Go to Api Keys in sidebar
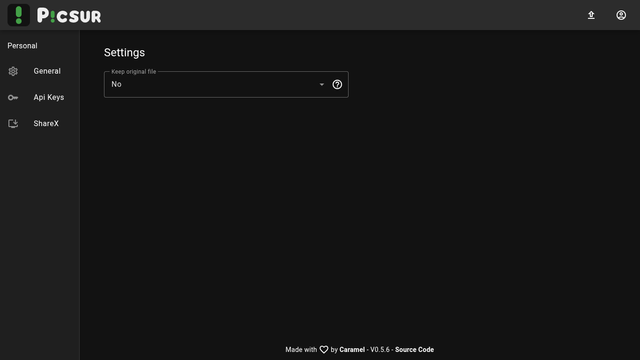 40,97
